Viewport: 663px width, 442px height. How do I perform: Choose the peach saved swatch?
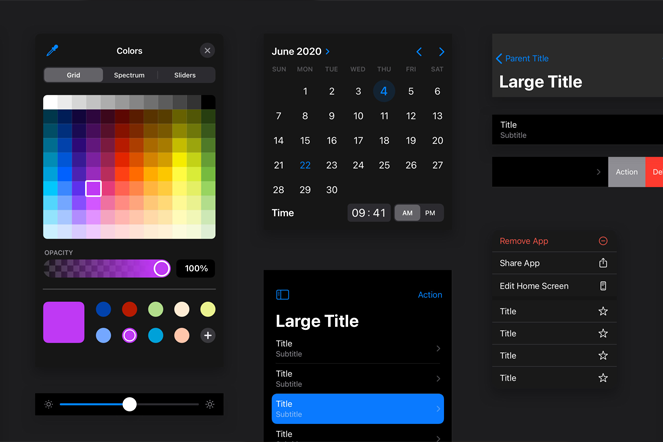pyautogui.click(x=182, y=335)
